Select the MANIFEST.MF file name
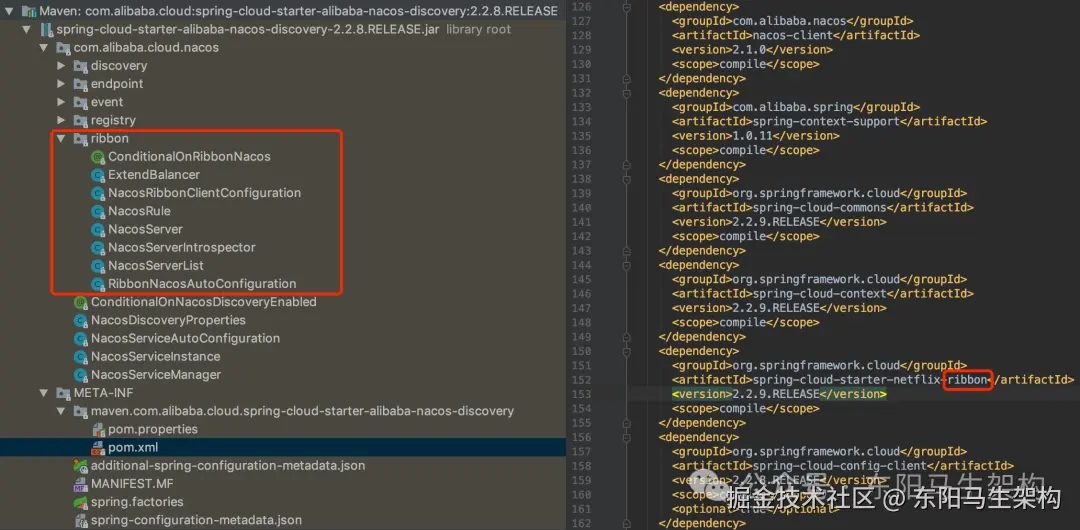The width and height of the screenshot is (1080, 530). point(132,484)
